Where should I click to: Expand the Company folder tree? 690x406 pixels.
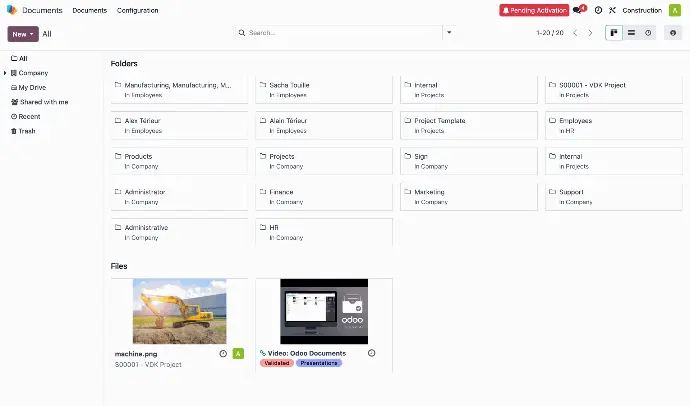(4, 73)
